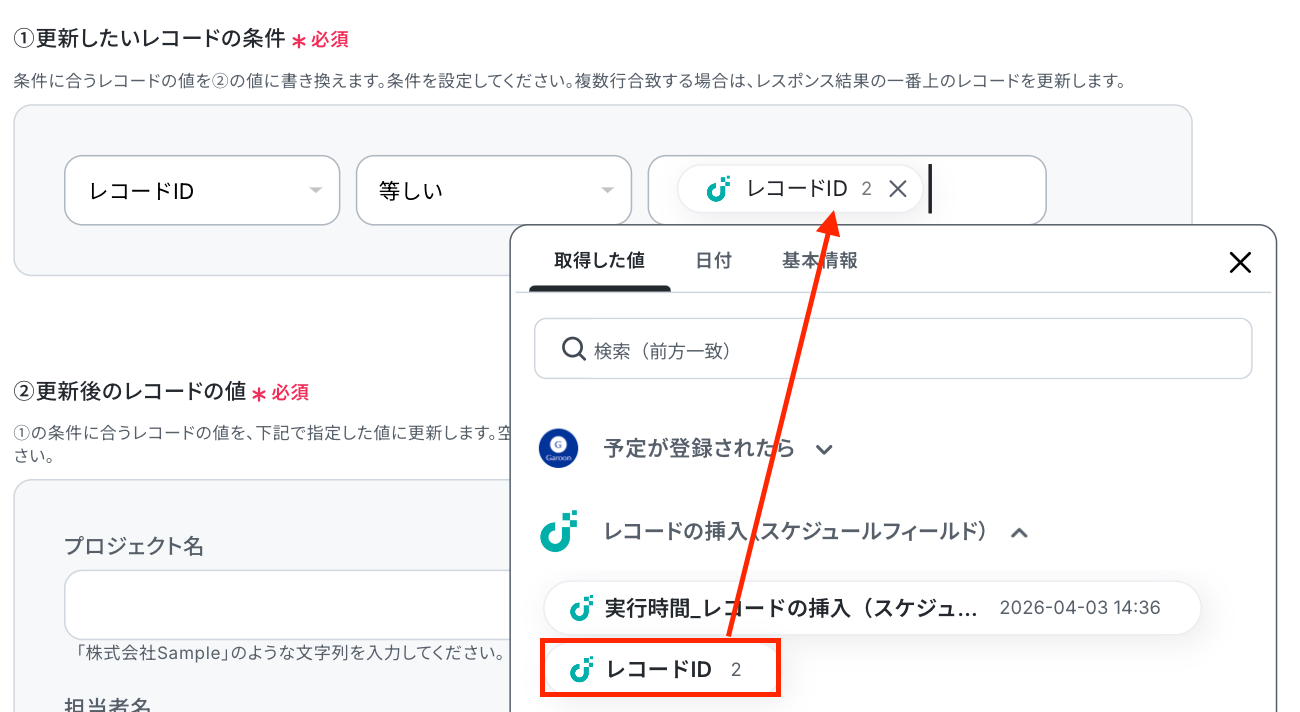Open the 等しい operator dropdown
Viewport: 1300px width, 712px height.
pos(494,190)
